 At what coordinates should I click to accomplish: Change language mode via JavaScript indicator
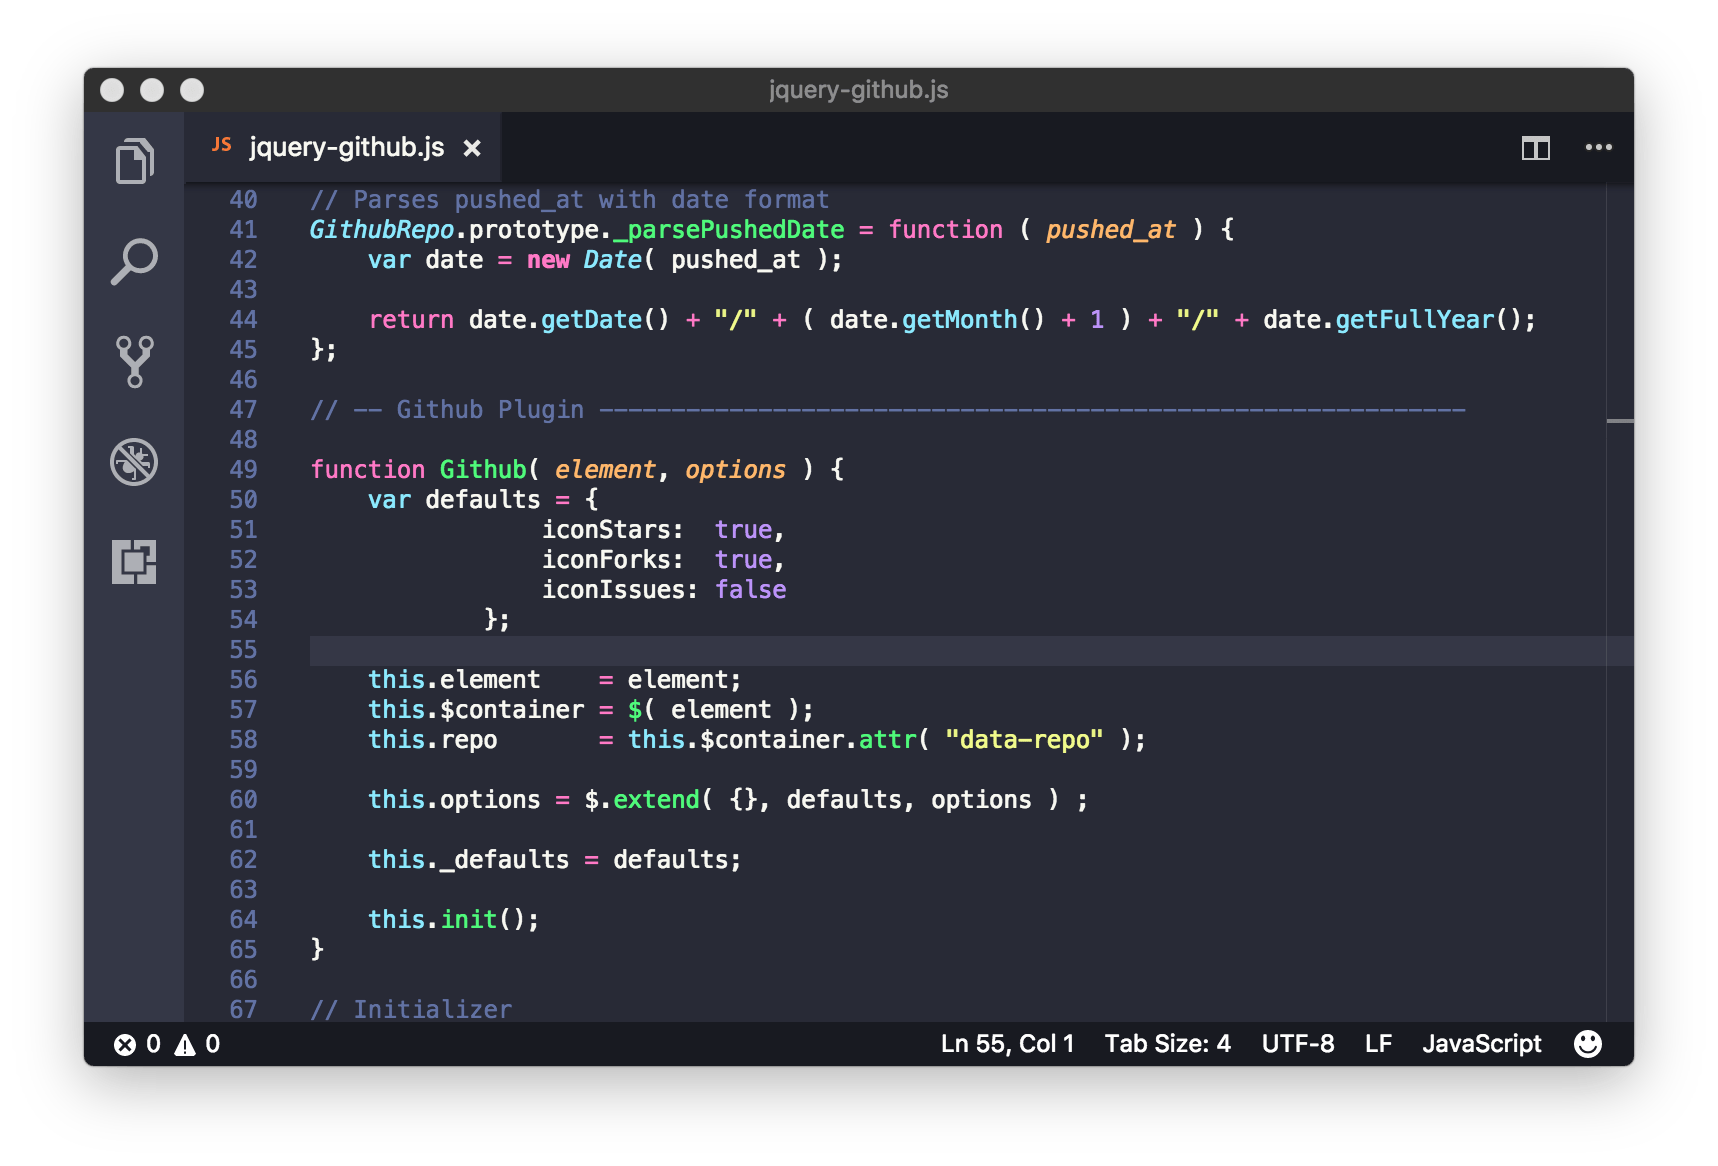[x=1481, y=1043]
